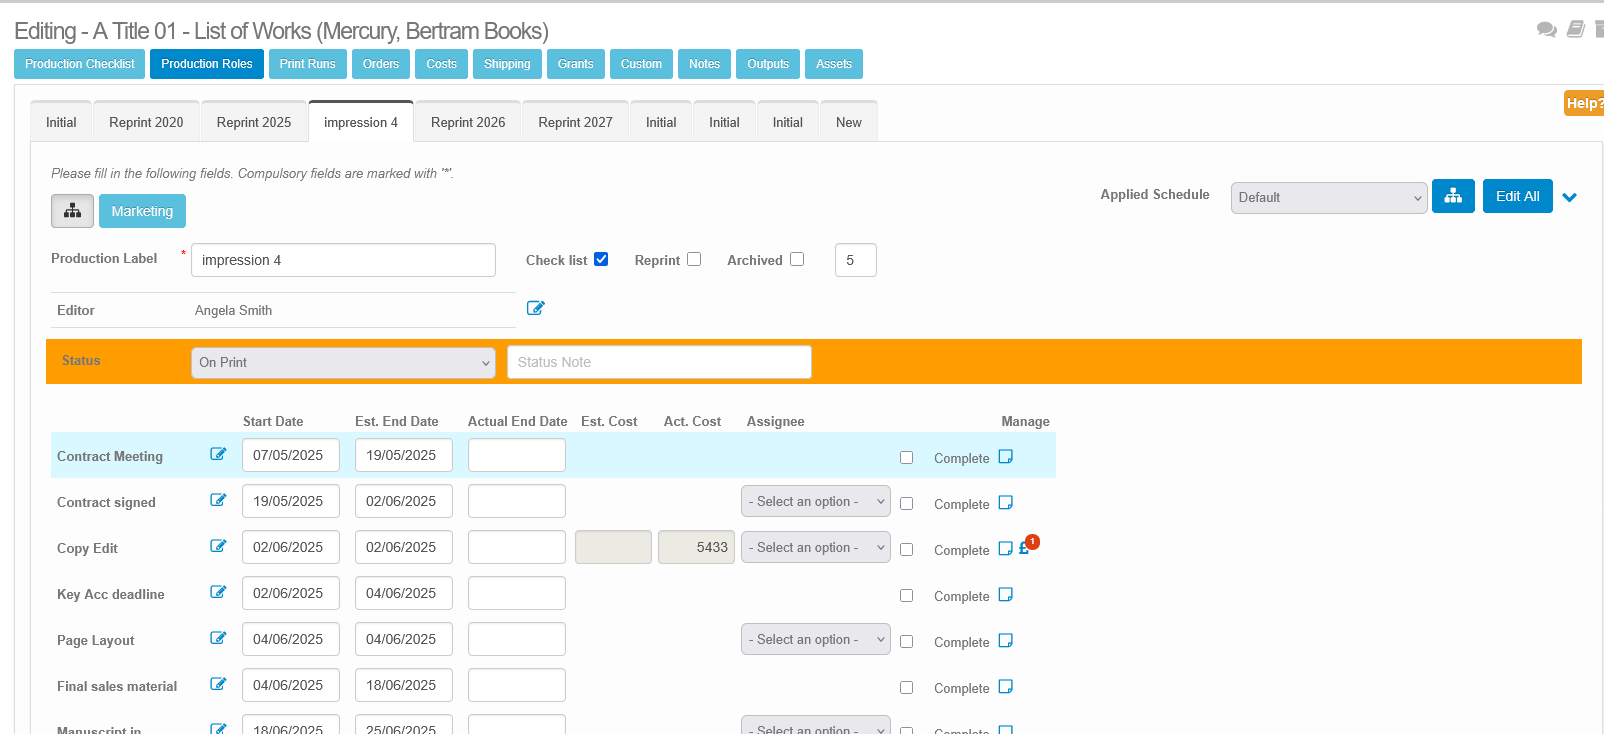Click the hierarchy icon button beside Marketing
1604x734 pixels.
72,211
